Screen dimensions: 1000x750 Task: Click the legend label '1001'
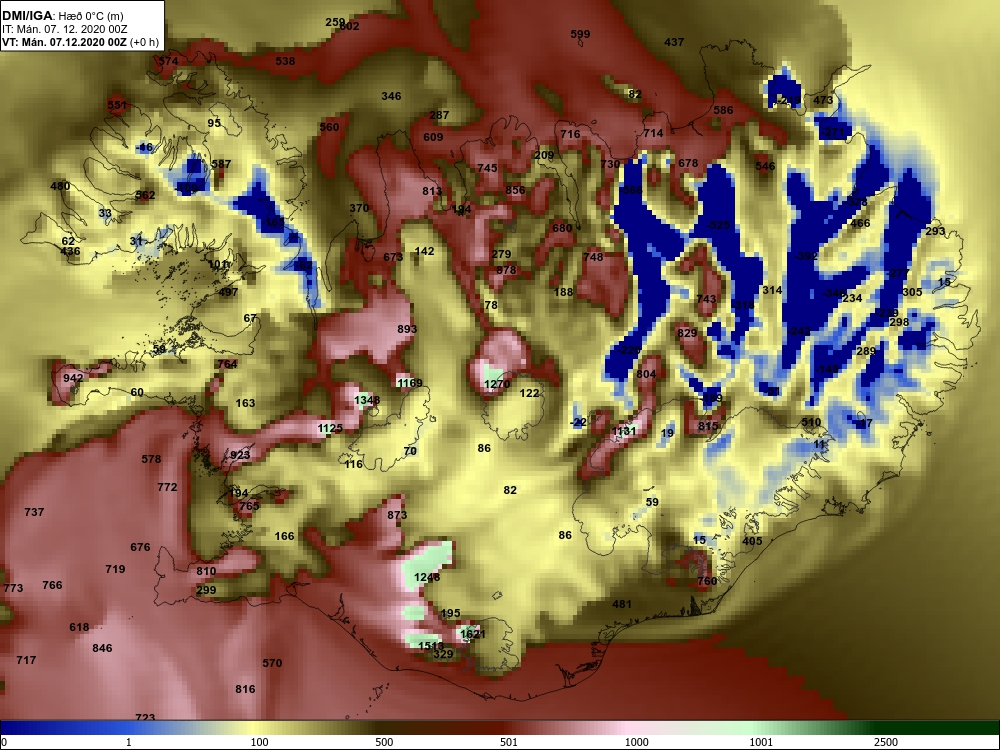click(x=761, y=742)
